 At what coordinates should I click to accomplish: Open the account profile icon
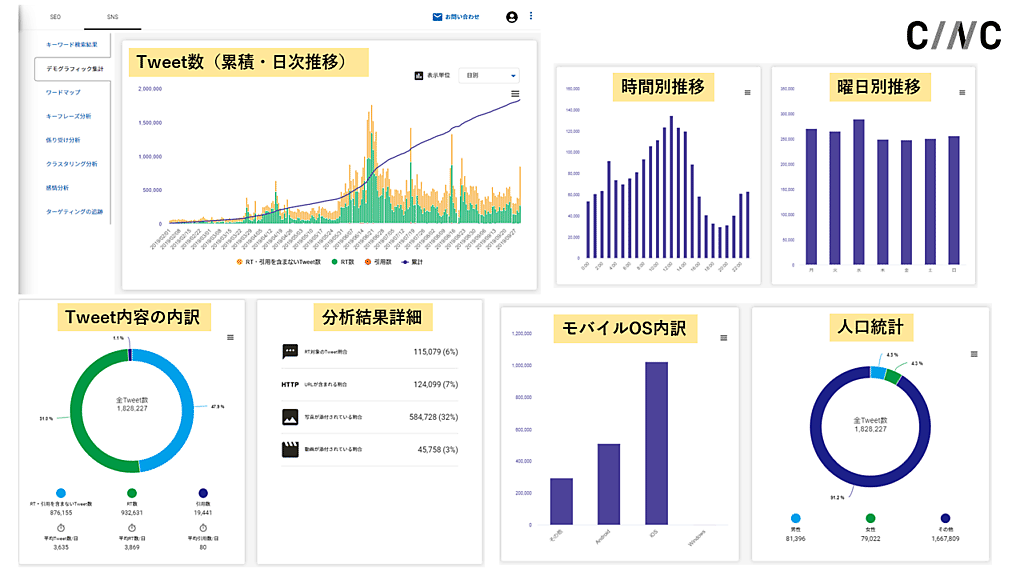(x=512, y=17)
